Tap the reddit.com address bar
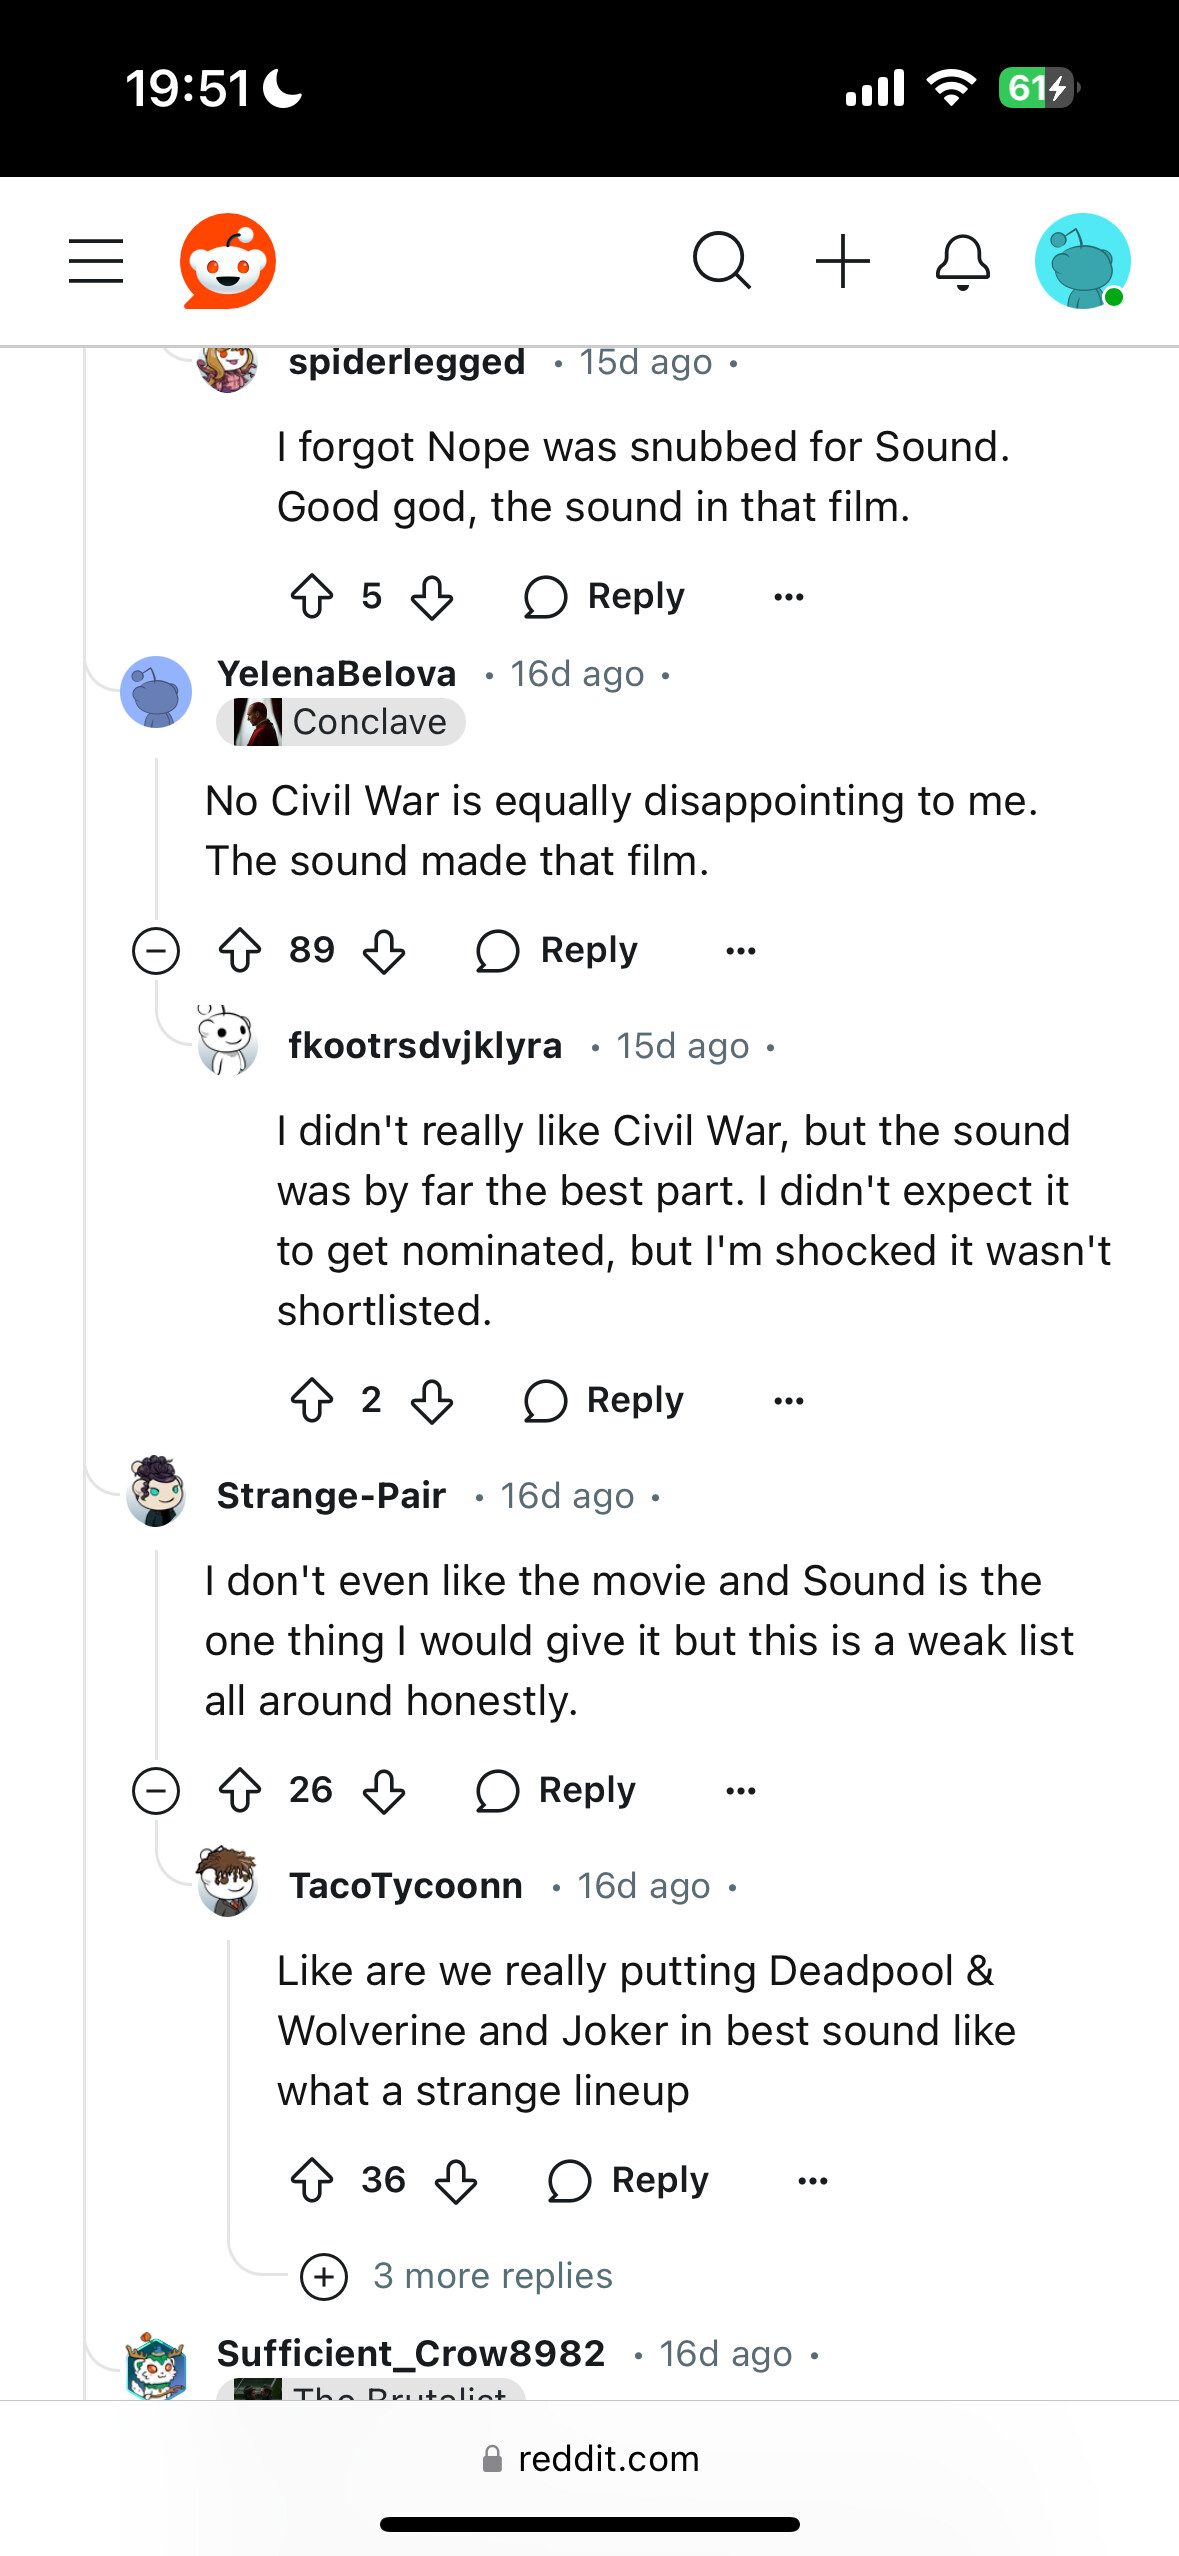 click(x=590, y=2458)
